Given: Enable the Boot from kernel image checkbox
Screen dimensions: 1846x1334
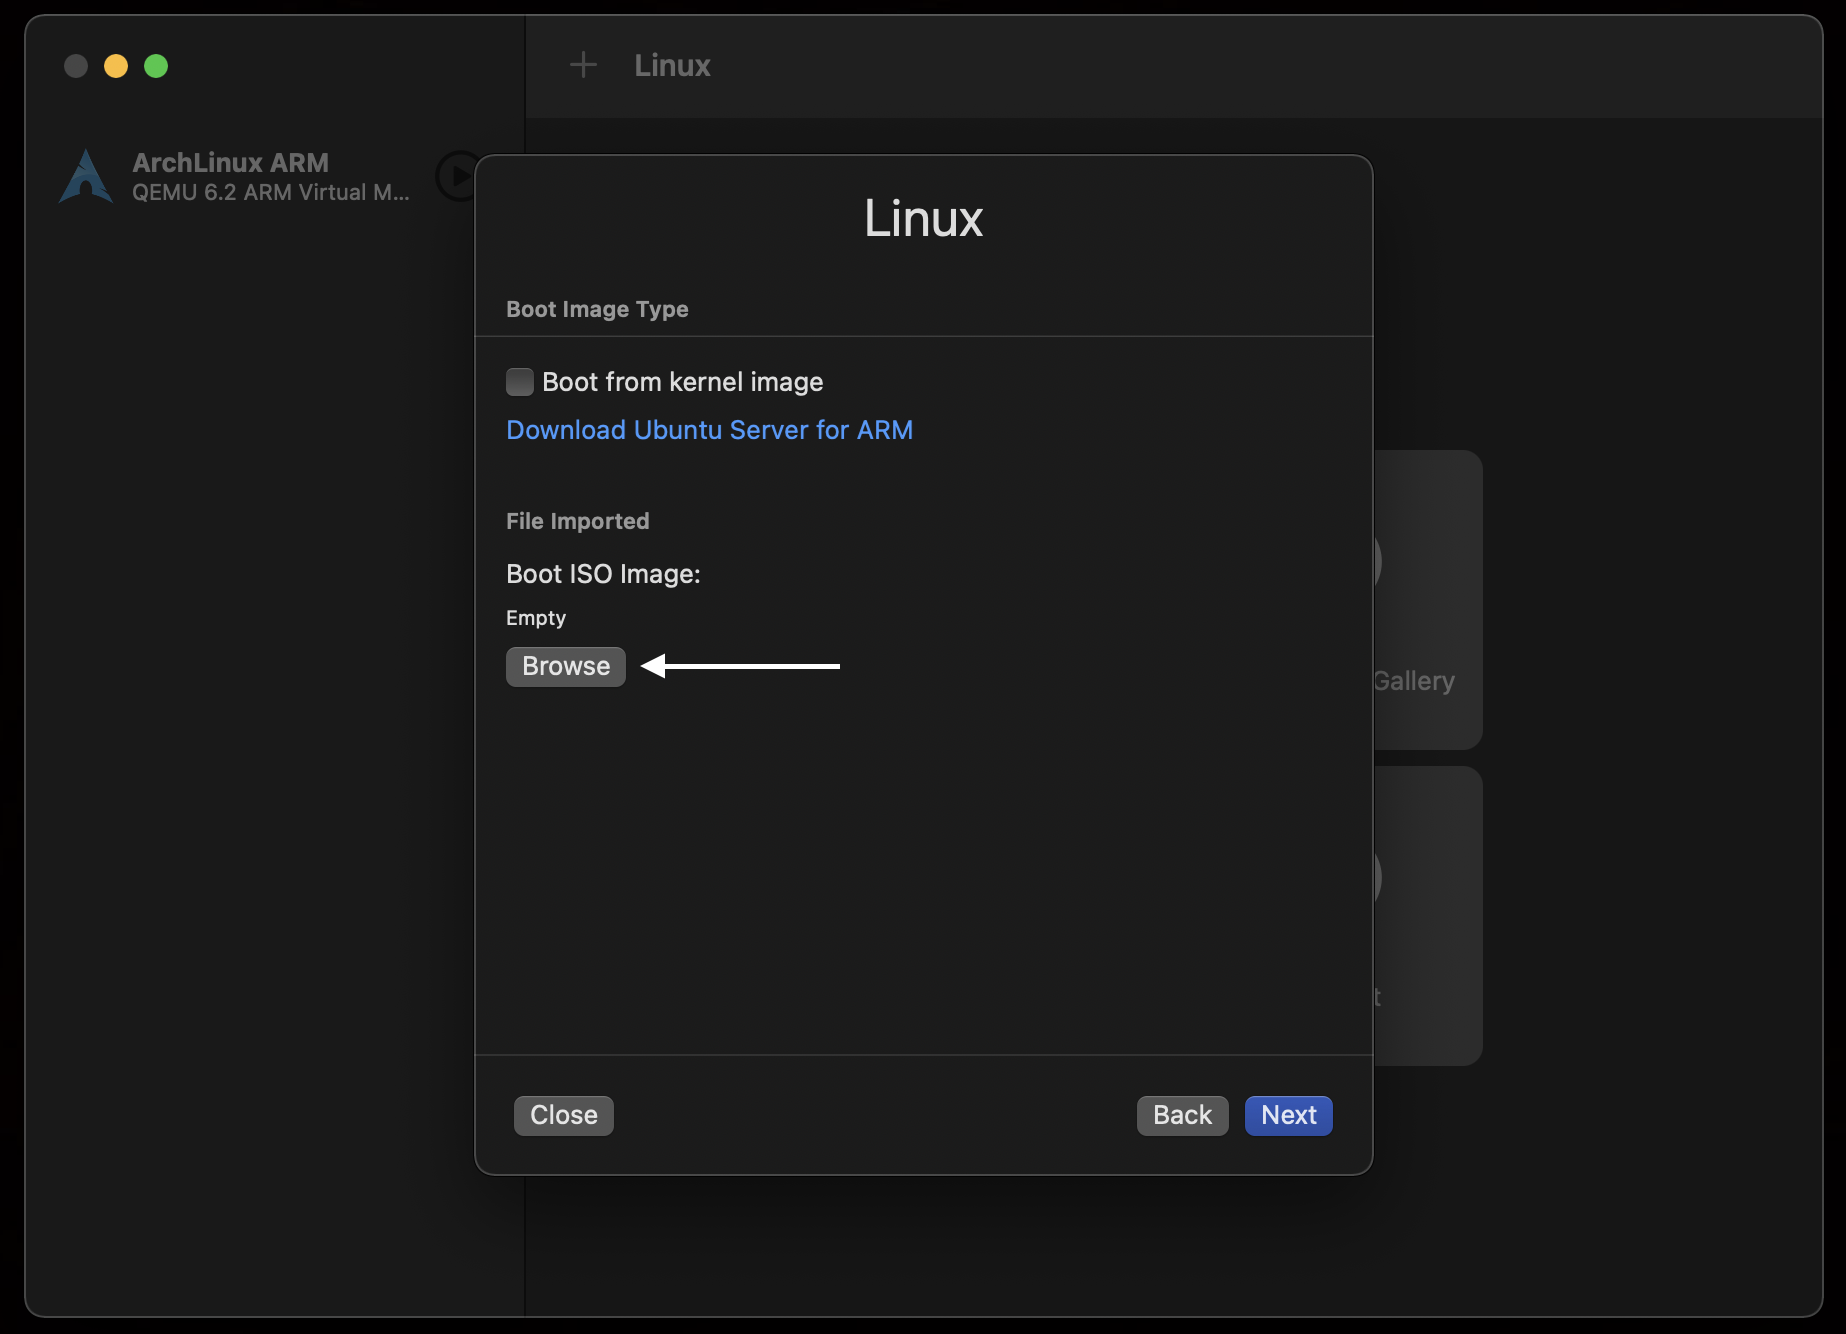Looking at the screenshot, I should click(520, 382).
